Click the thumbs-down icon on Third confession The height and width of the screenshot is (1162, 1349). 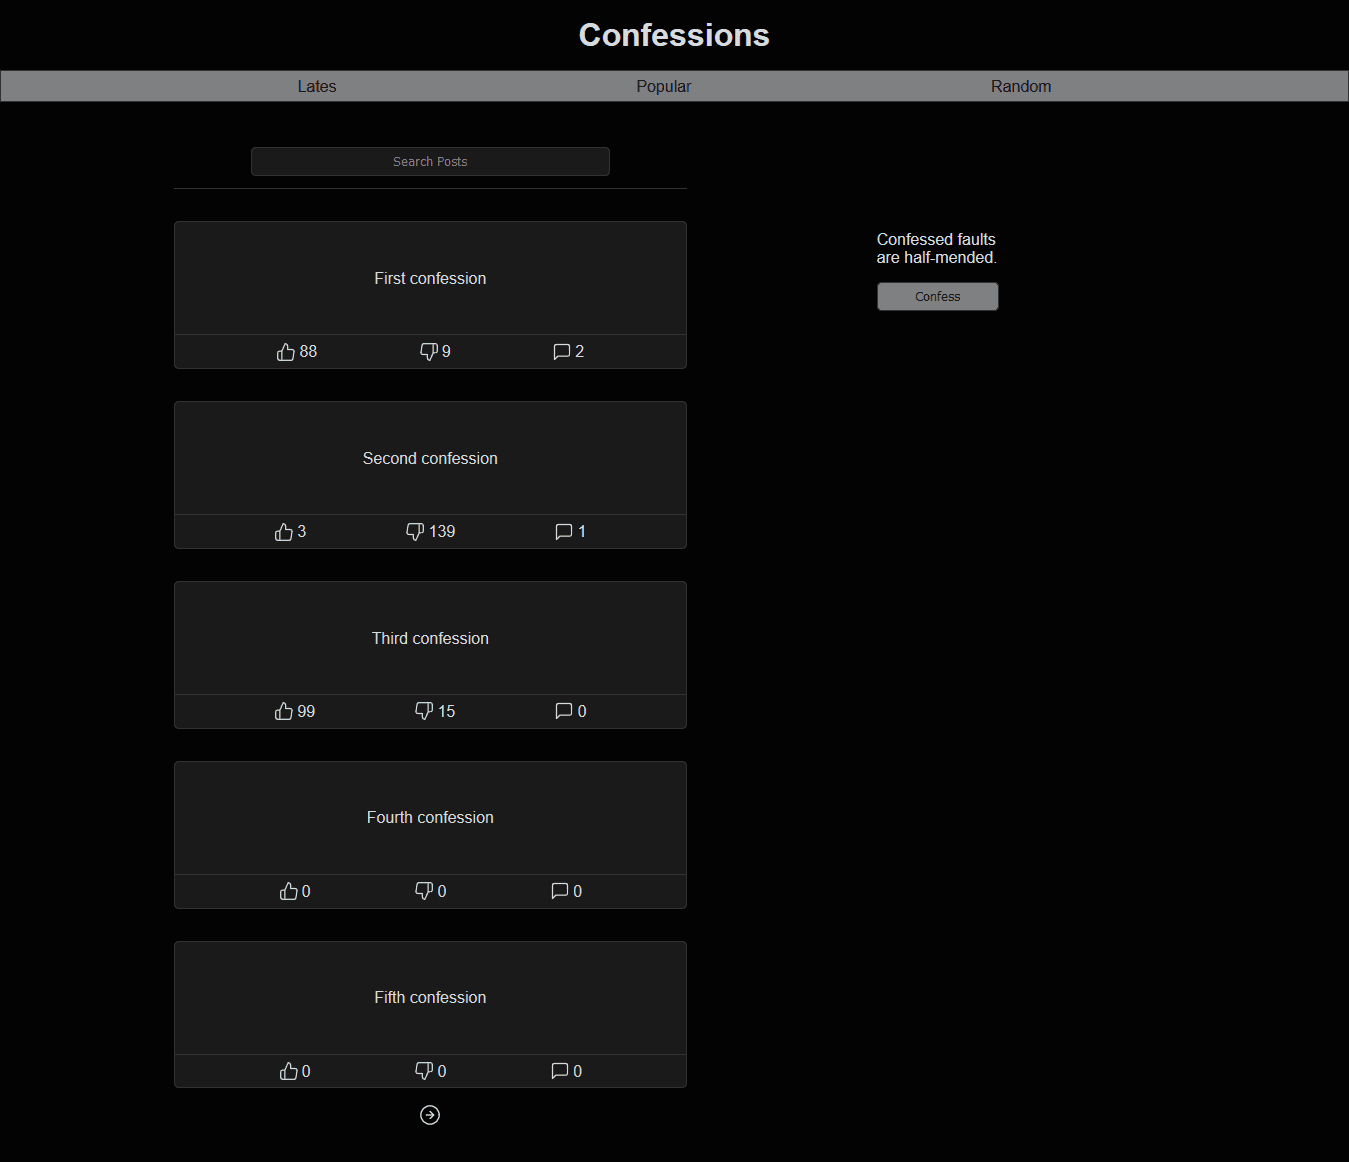tap(424, 711)
